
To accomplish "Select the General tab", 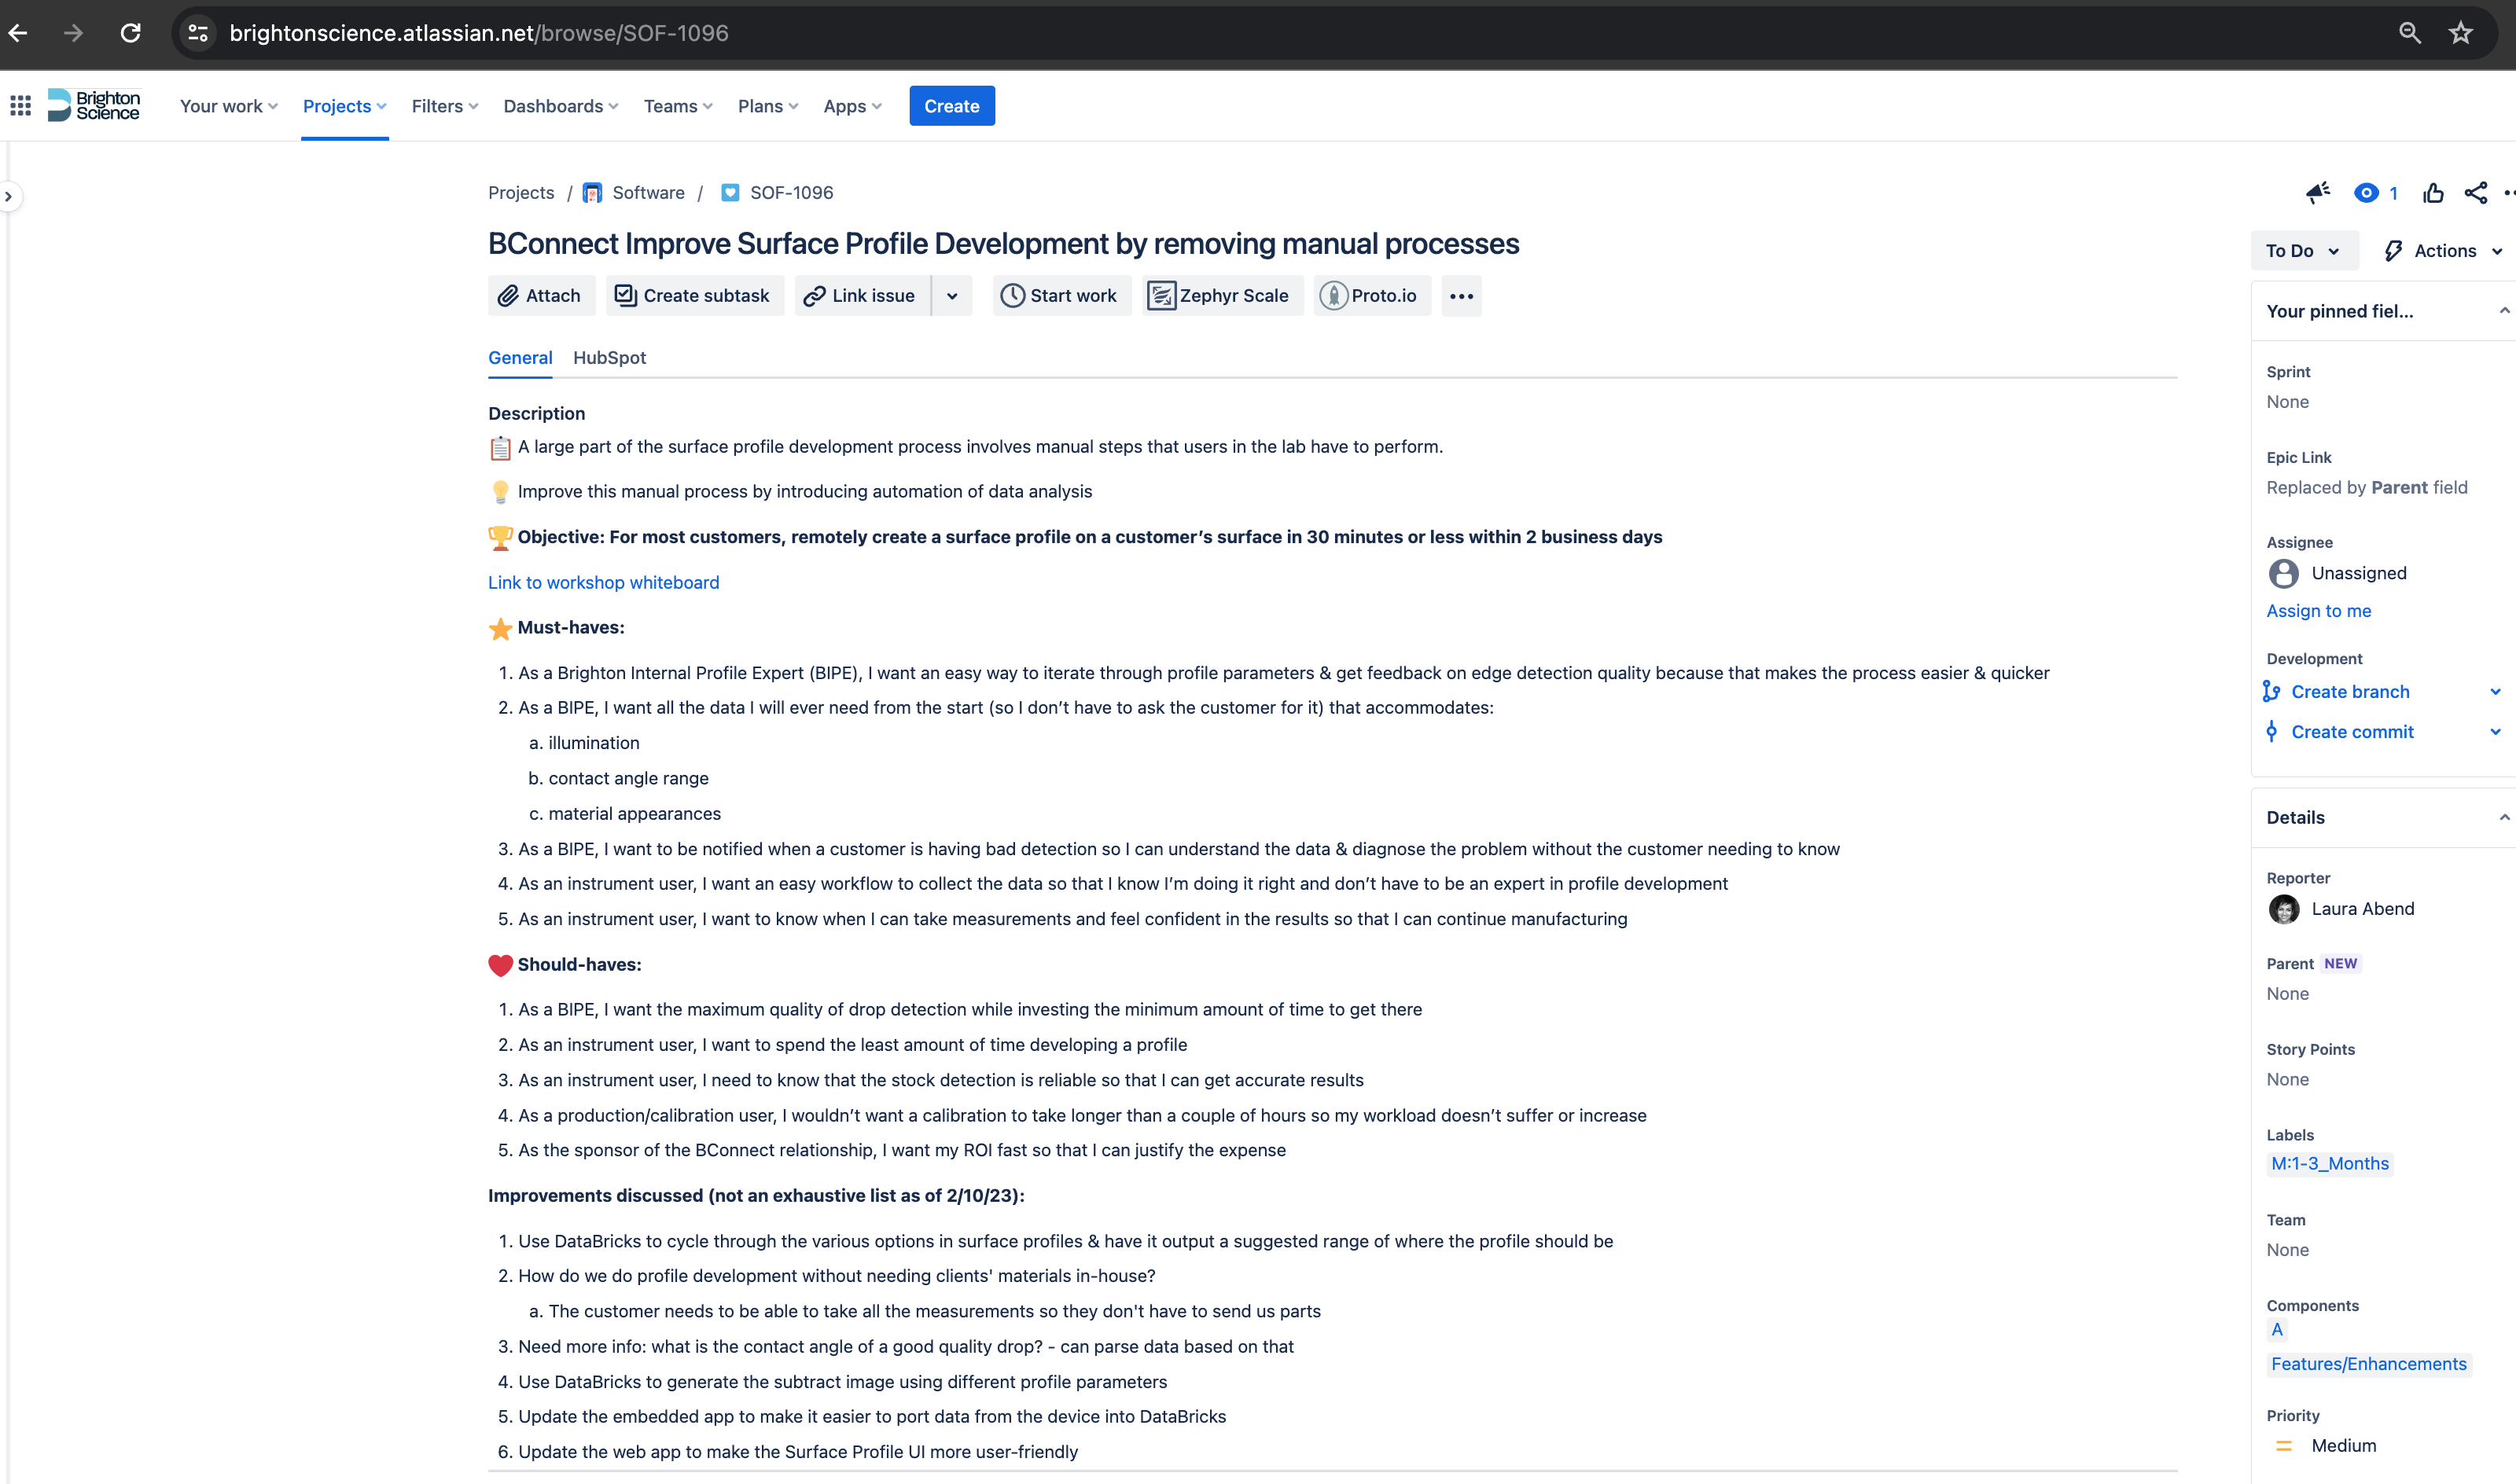I will click(x=520, y=357).
